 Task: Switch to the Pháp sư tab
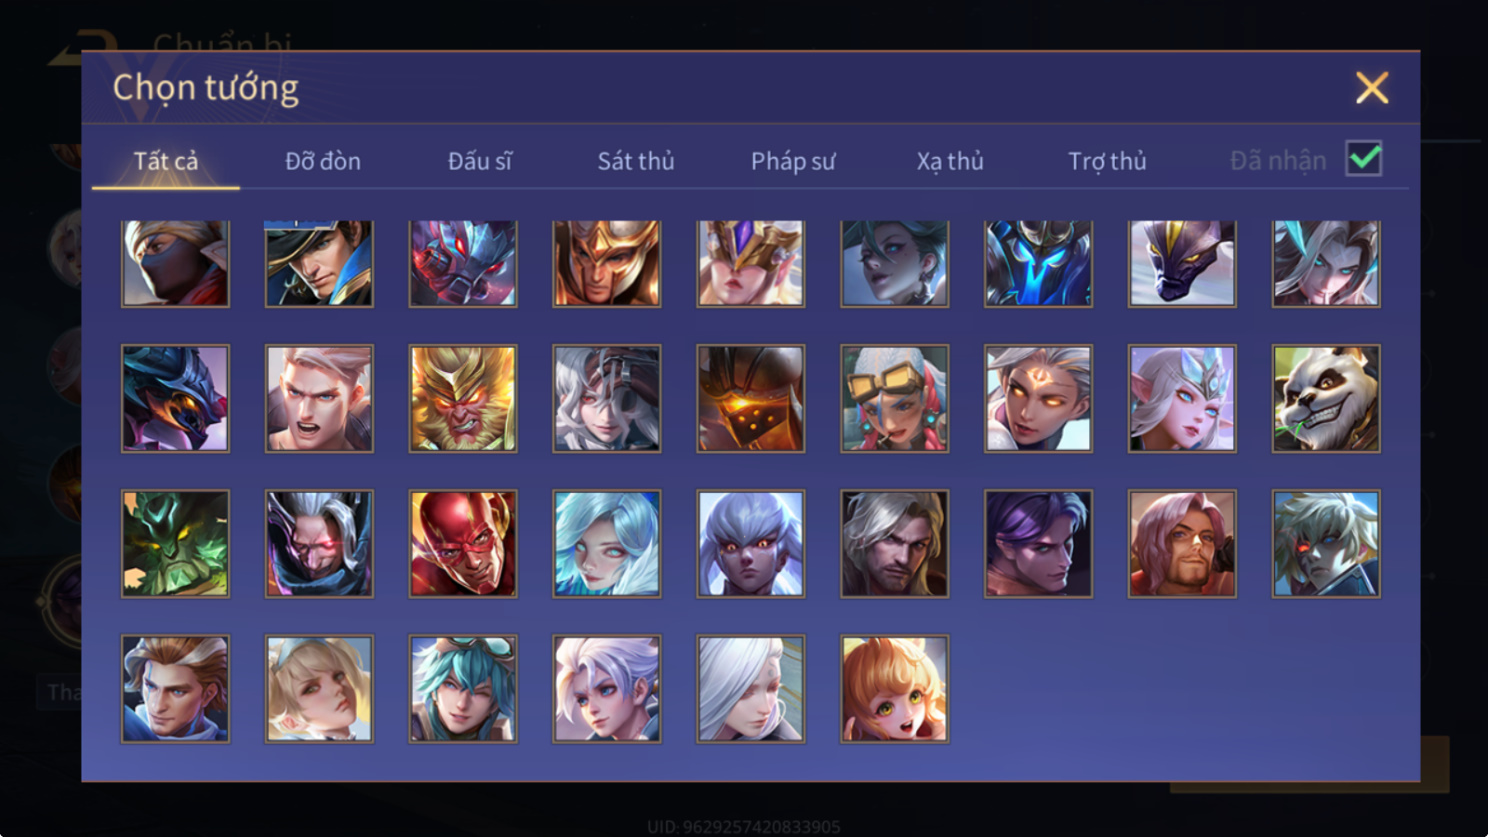pos(793,161)
